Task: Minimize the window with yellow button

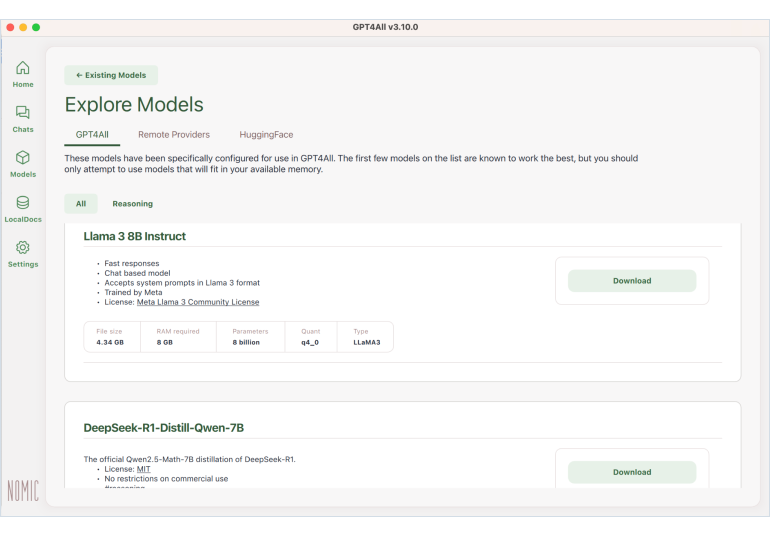Action: click(23, 27)
